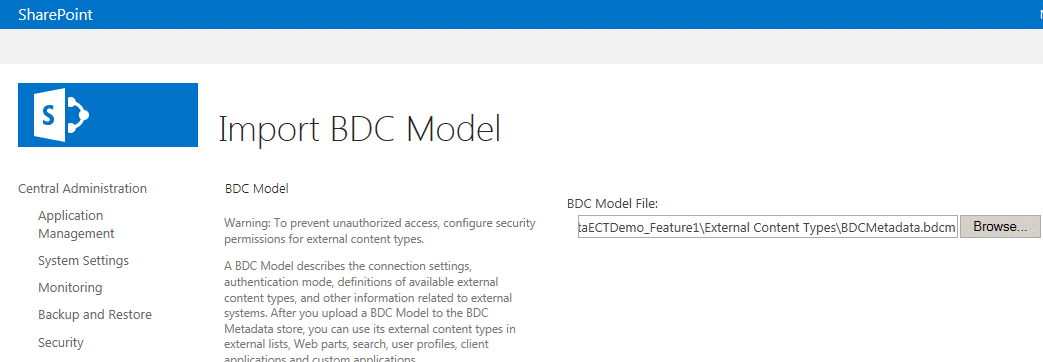The image size is (1043, 362).
Task: Click the SharePoint logo tile
Action: click(x=108, y=114)
